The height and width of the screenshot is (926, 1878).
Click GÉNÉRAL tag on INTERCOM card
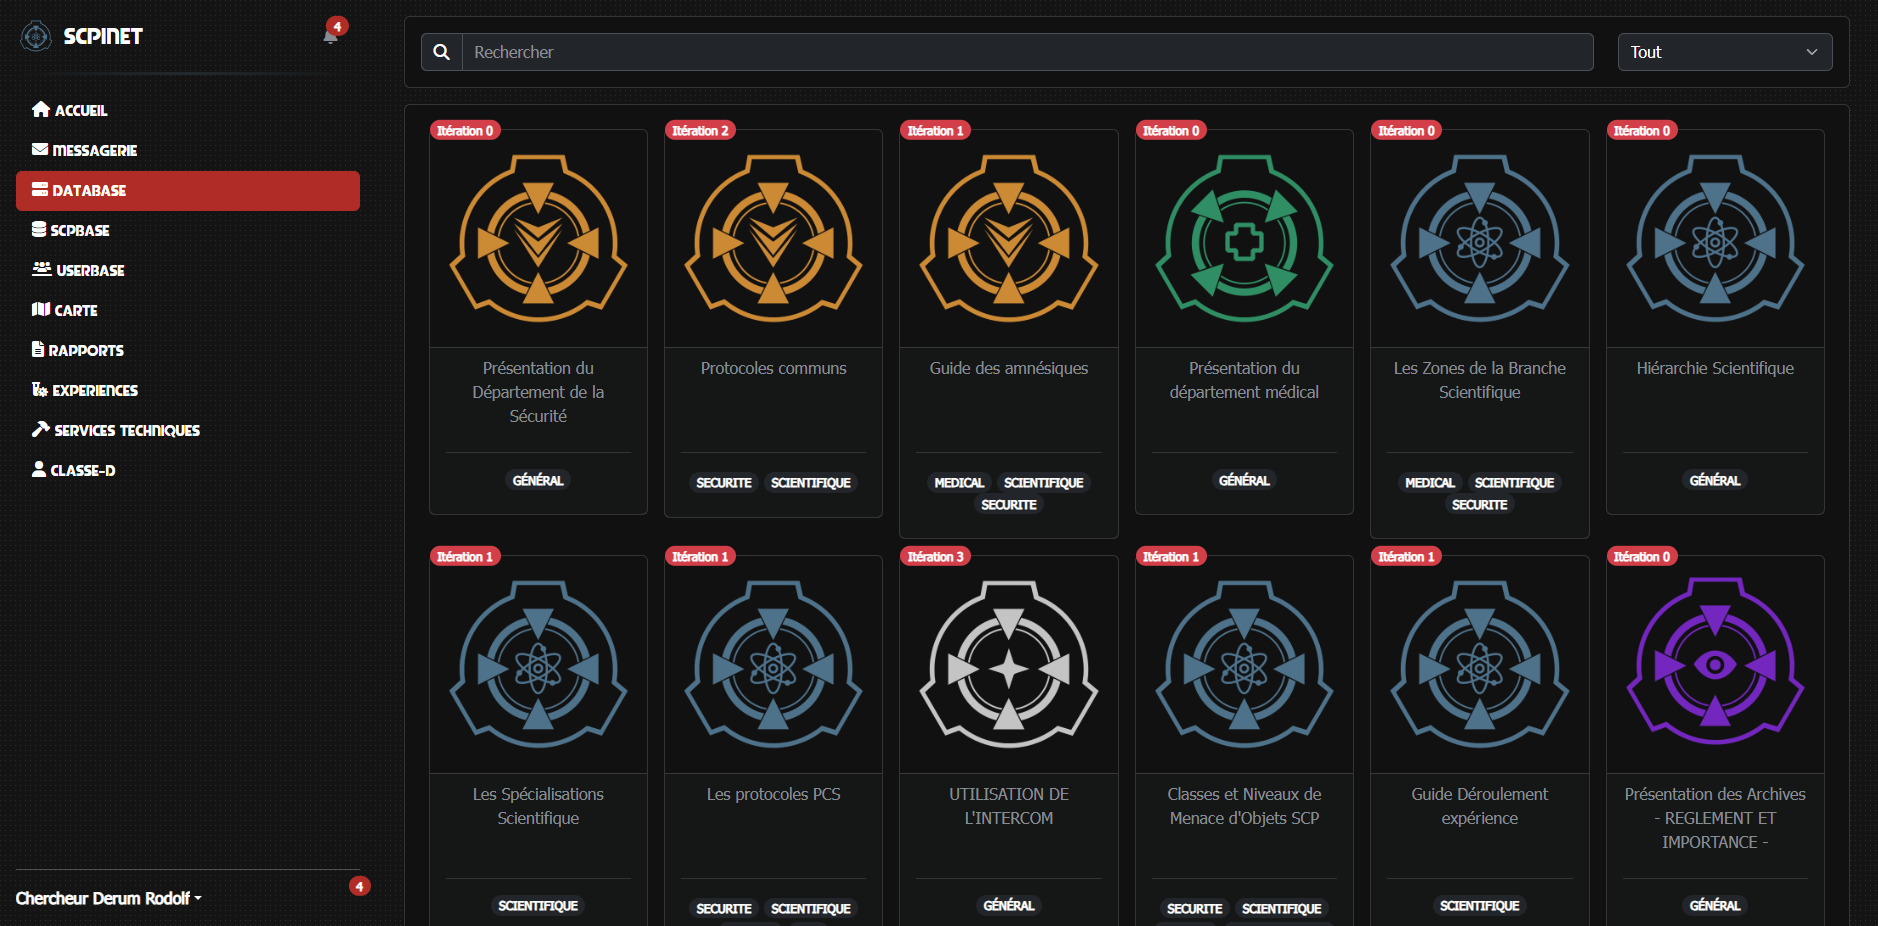point(1009,906)
